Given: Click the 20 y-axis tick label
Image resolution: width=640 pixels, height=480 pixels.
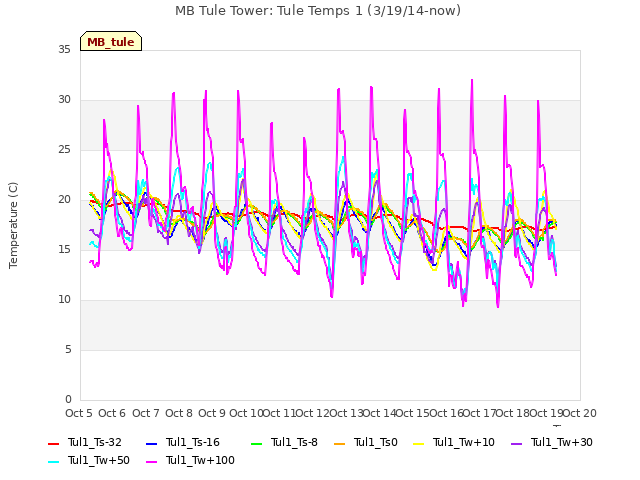Looking at the screenshot, I should 64,200.
